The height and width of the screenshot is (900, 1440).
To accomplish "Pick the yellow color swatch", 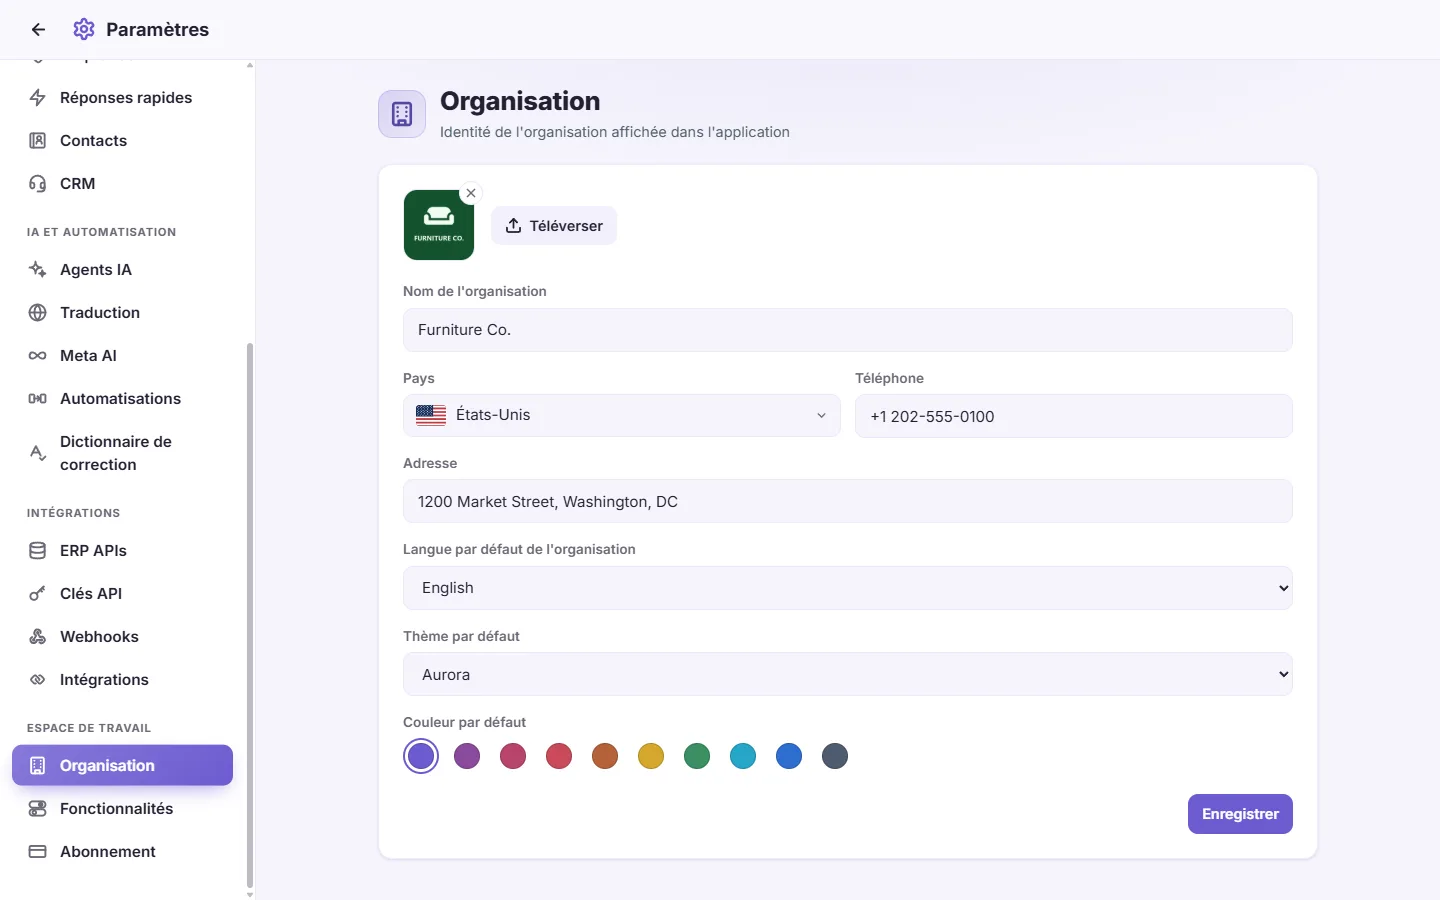I will click(x=651, y=756).
